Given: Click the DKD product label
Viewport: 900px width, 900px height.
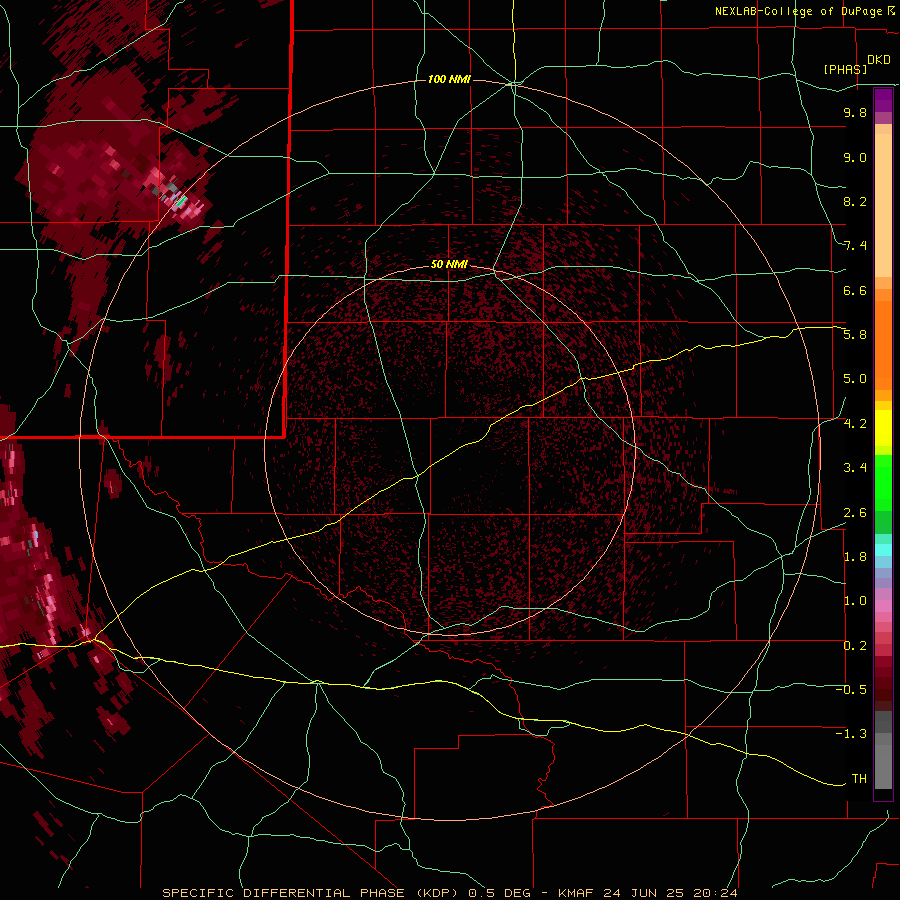Looking at the screenshot, I should [878, 59].
